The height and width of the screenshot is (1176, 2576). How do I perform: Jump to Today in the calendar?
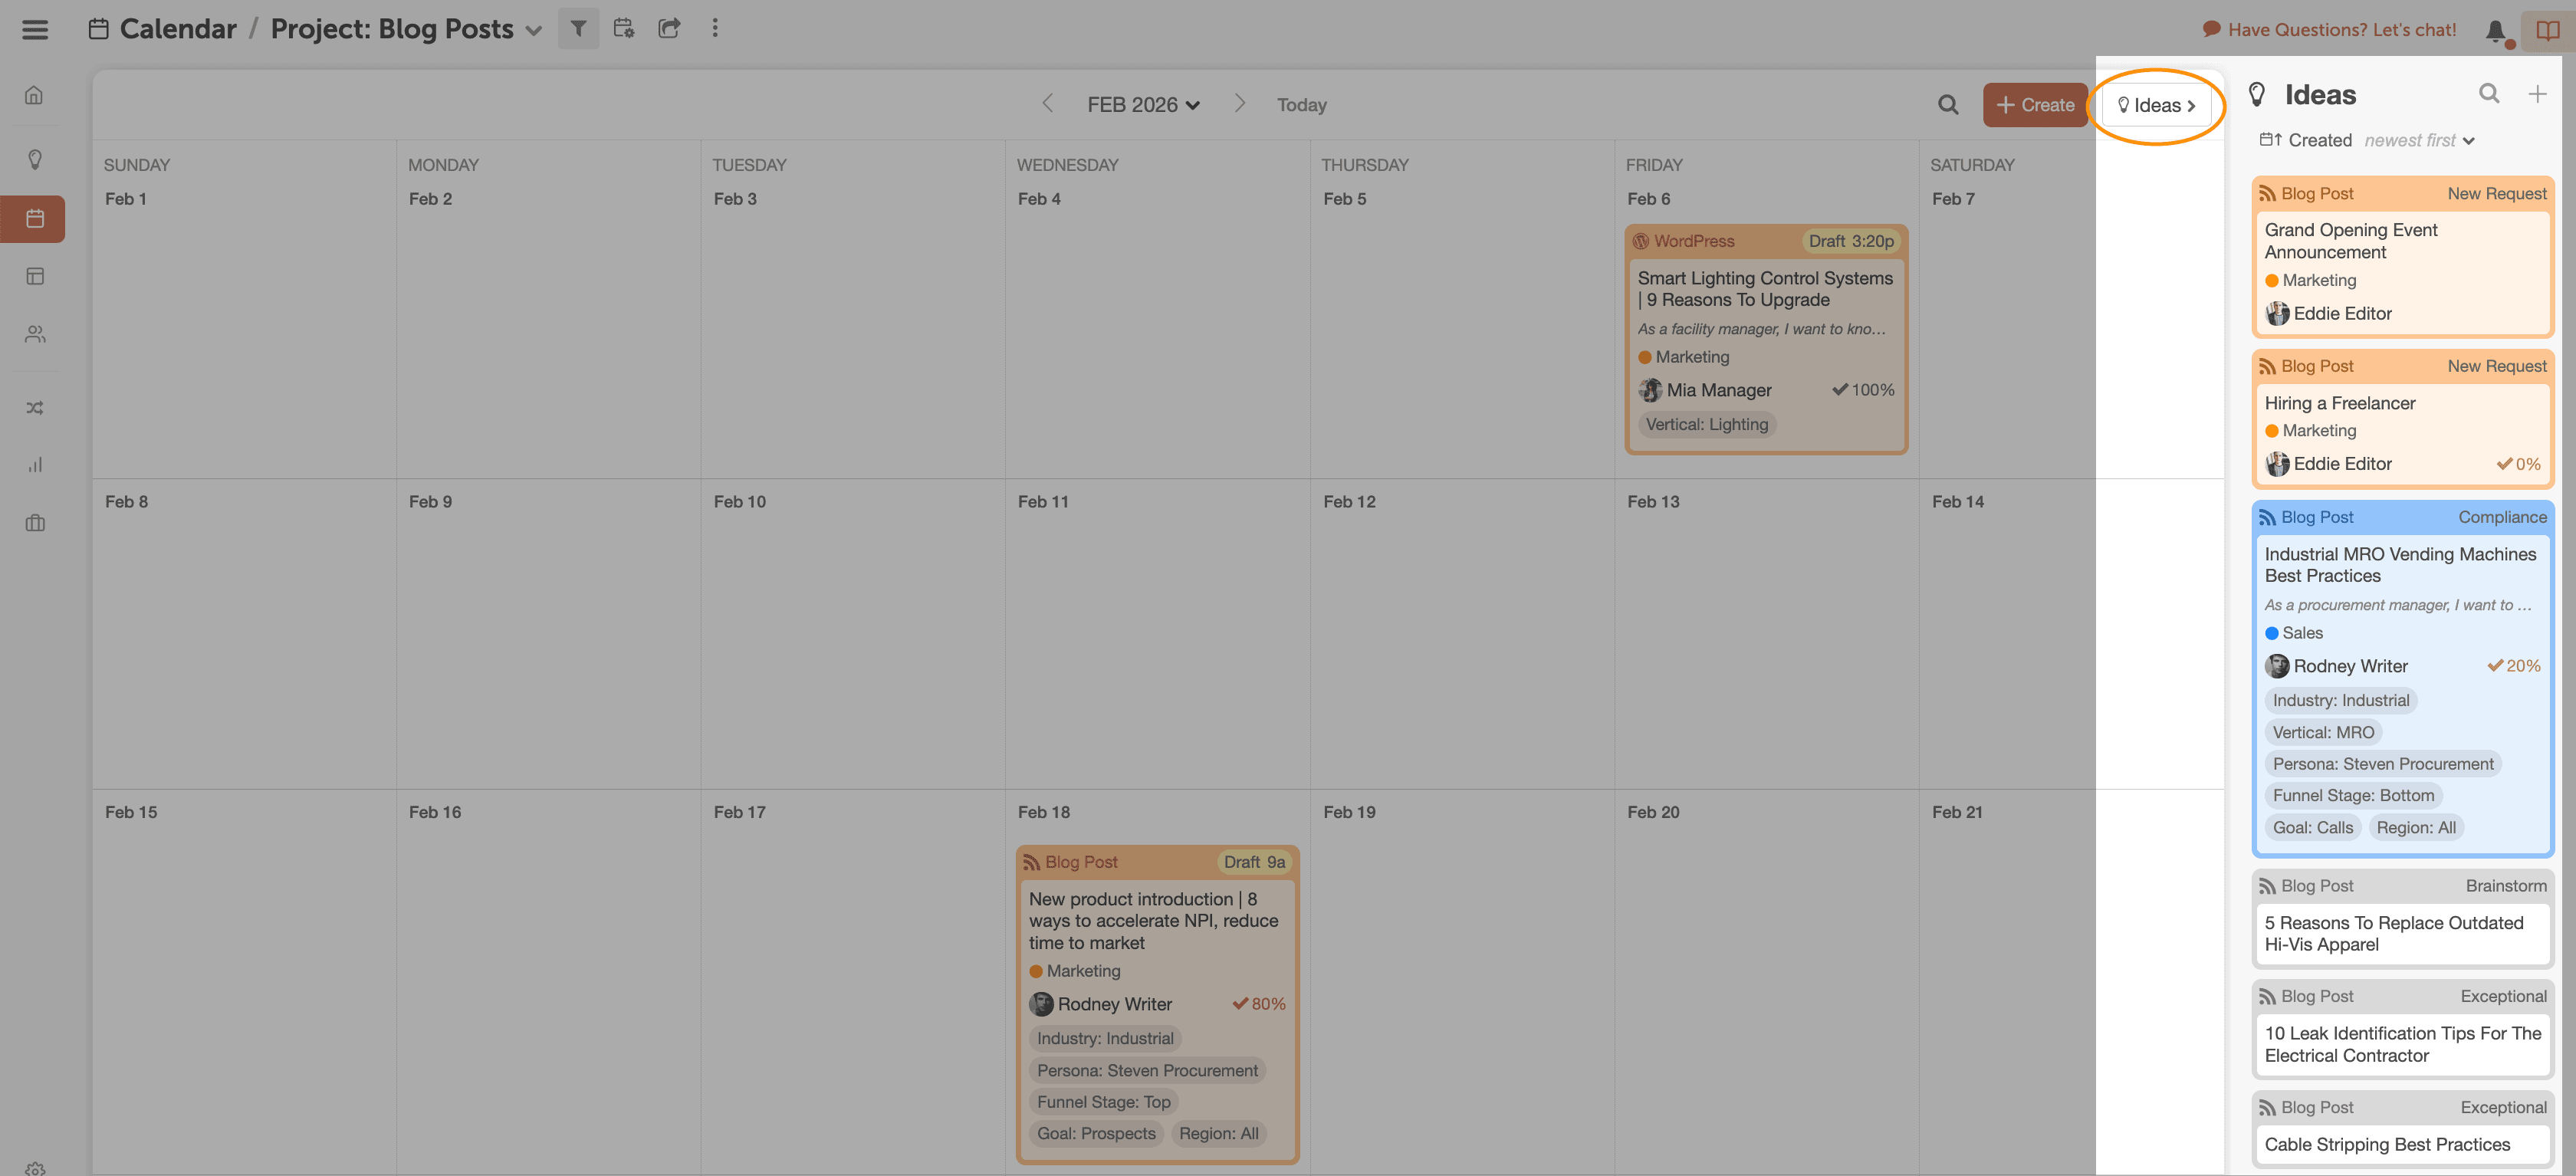[1301, 105]
